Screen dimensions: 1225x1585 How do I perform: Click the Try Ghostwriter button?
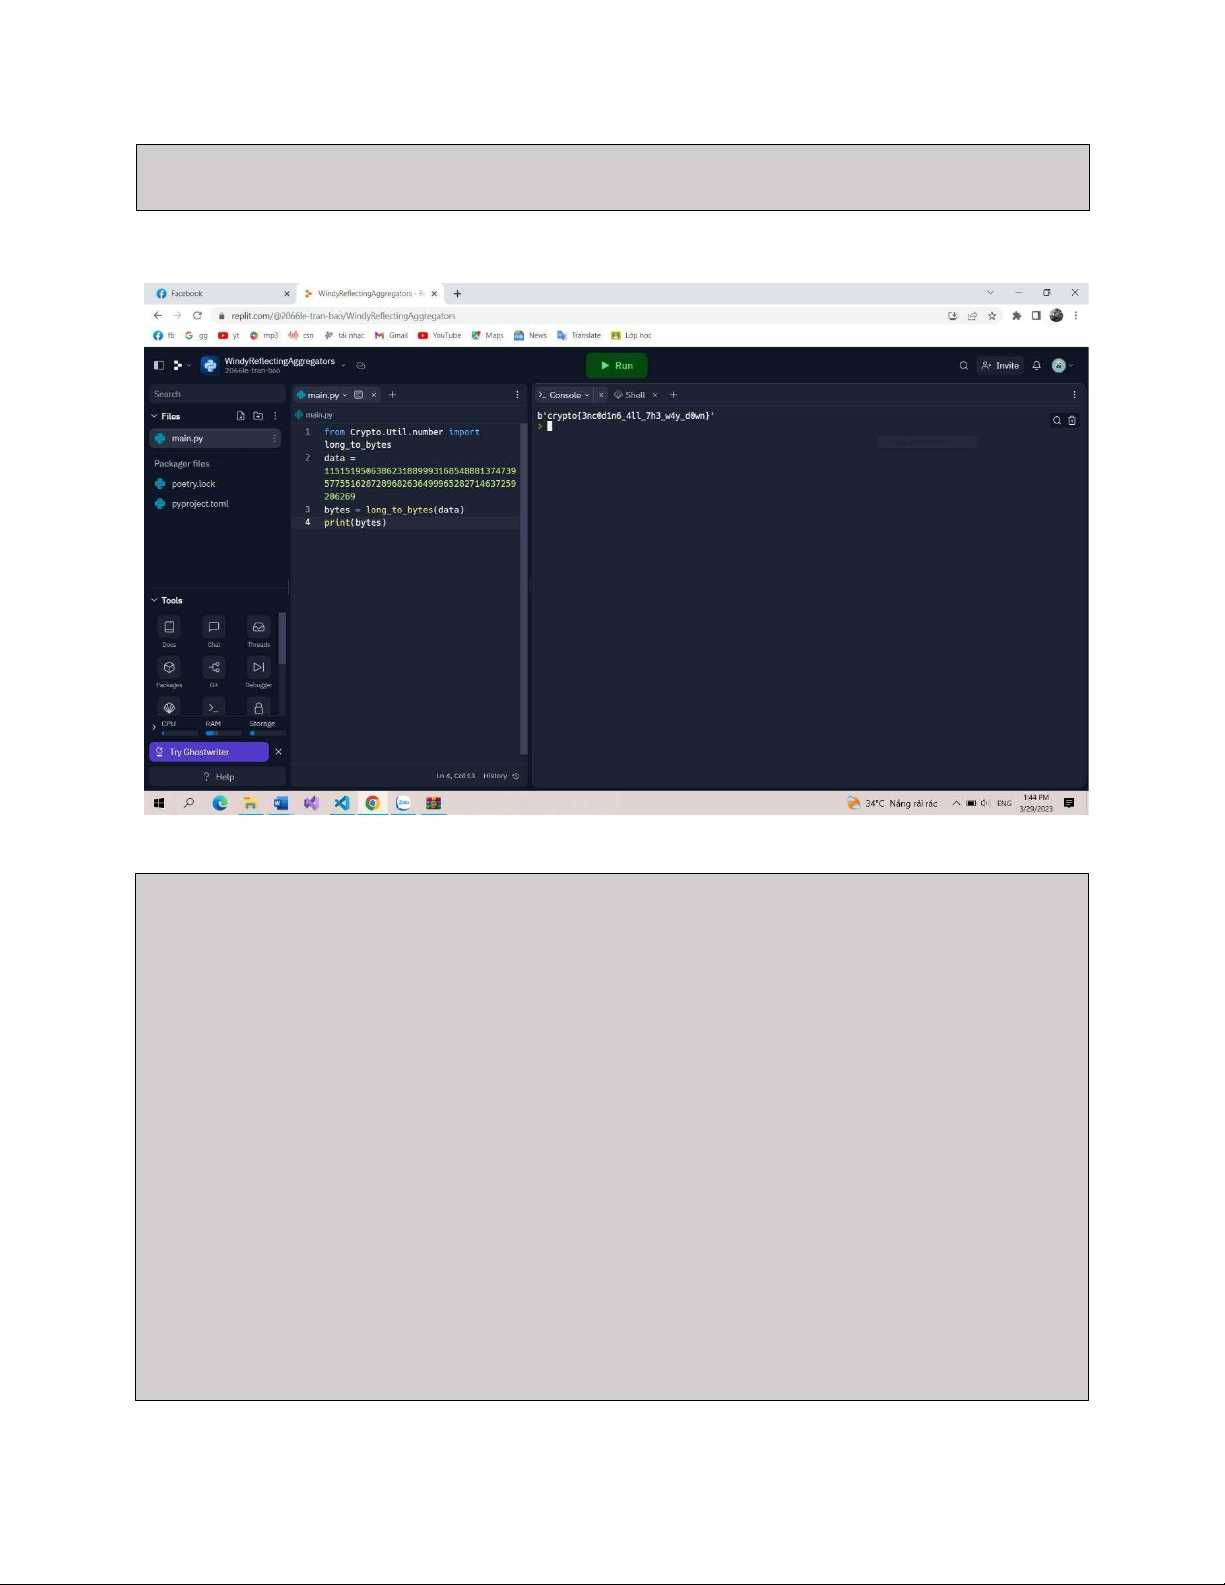(x=209, y=752)
